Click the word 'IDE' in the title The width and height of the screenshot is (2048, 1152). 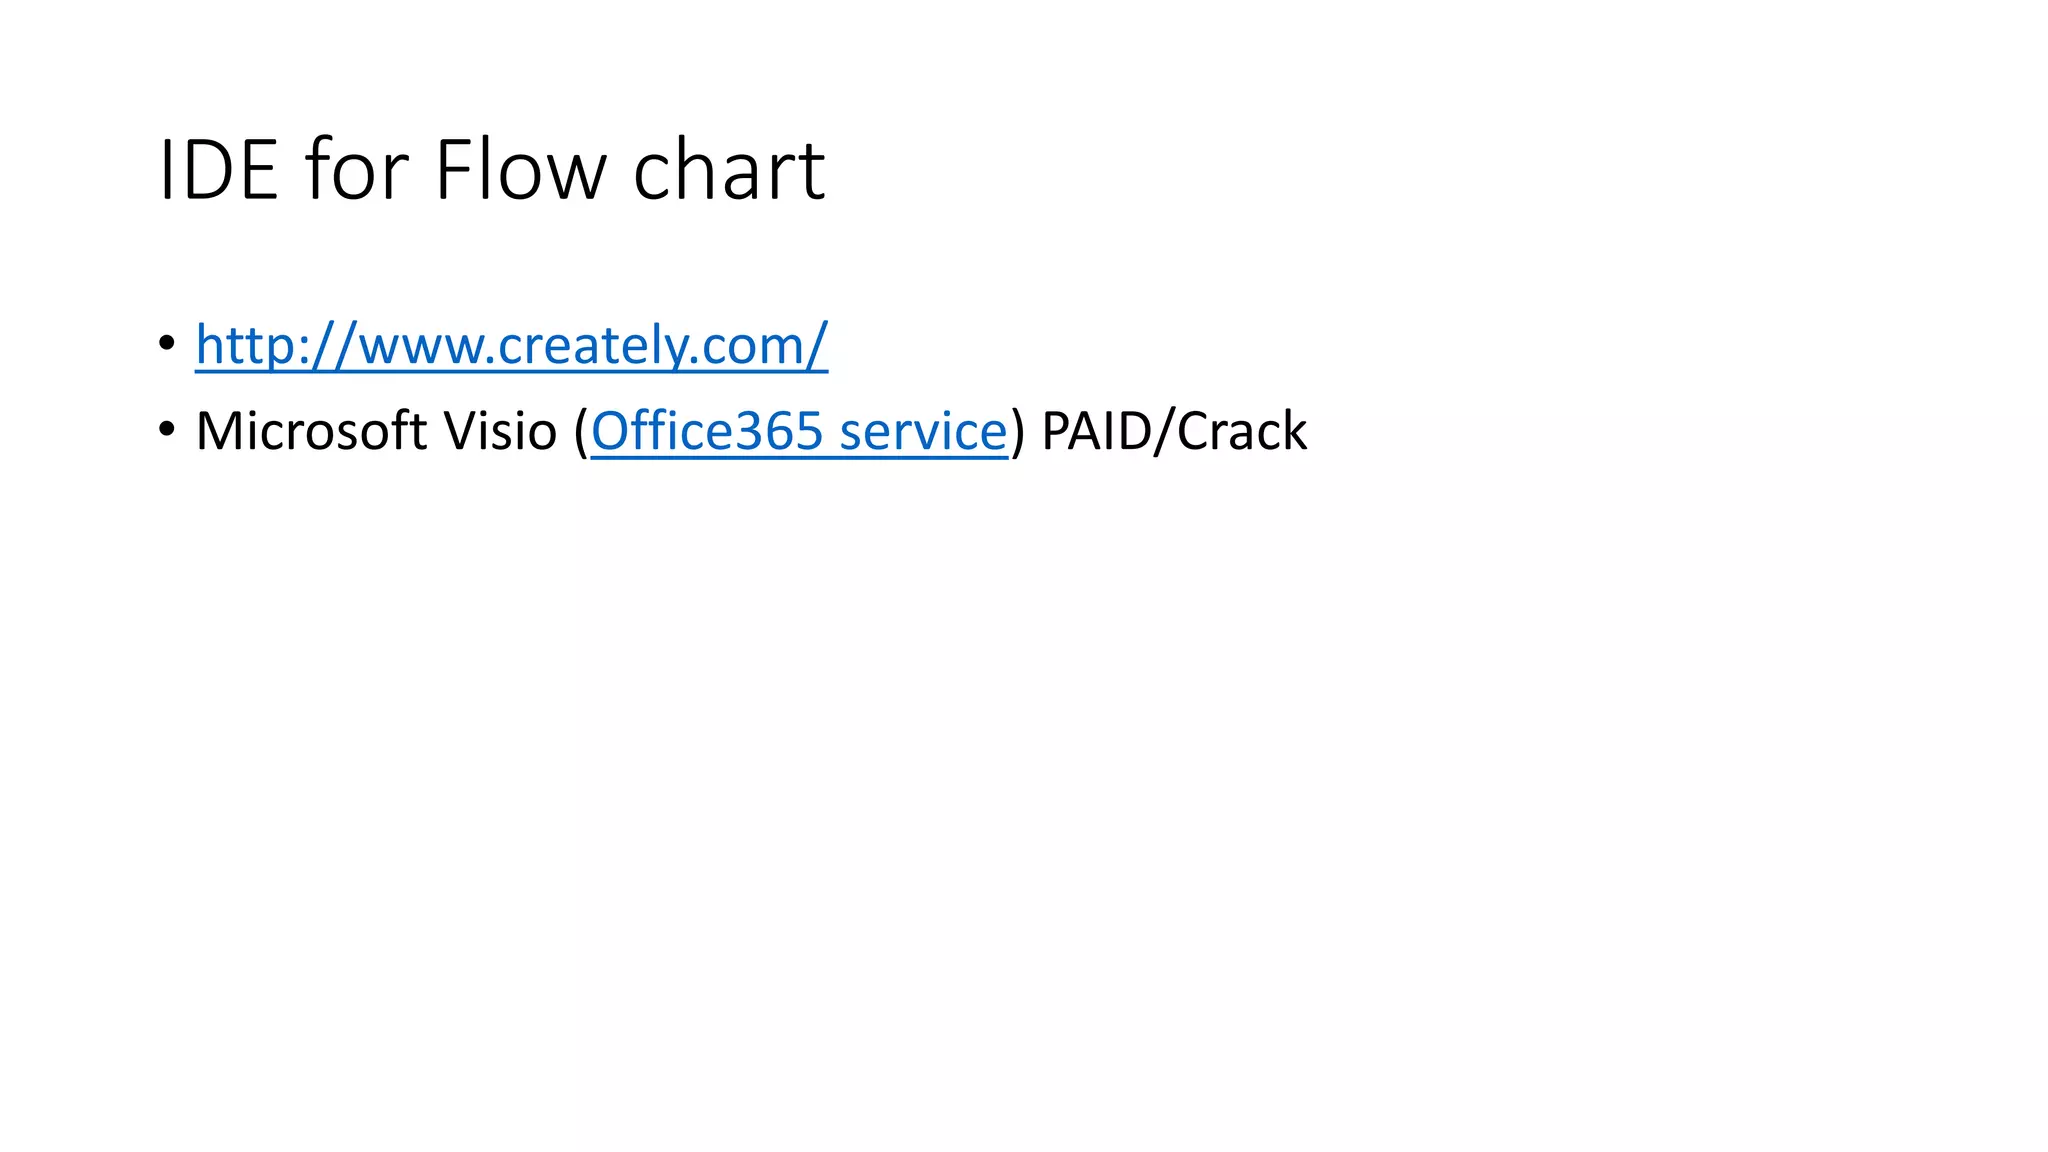[218, 170]
